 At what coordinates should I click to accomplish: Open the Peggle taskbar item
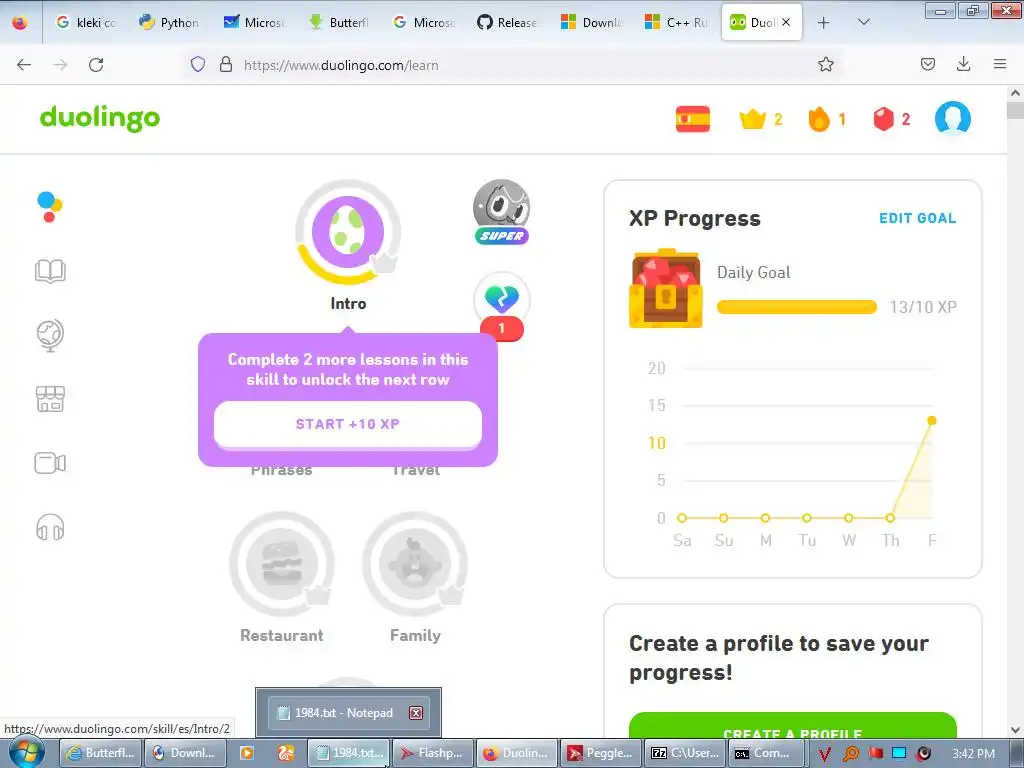click(601, 753)
